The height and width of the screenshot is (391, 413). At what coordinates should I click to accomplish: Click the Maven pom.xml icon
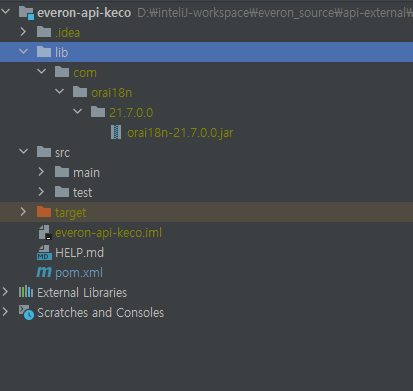tap(44, 272)
